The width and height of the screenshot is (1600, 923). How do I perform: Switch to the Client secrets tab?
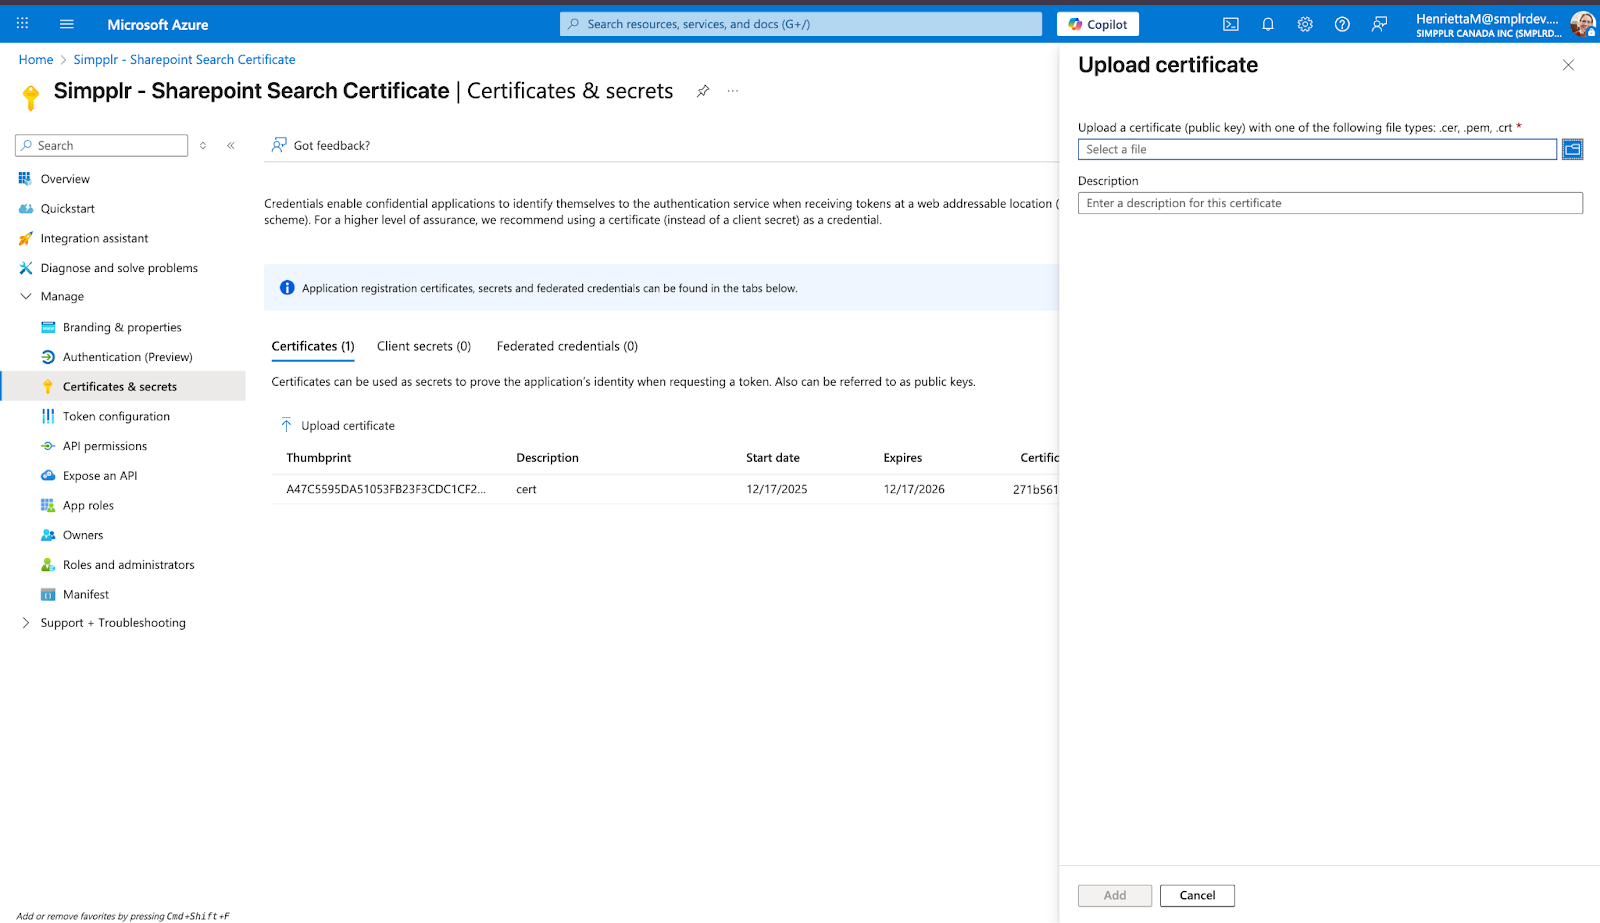coord(423,346)
